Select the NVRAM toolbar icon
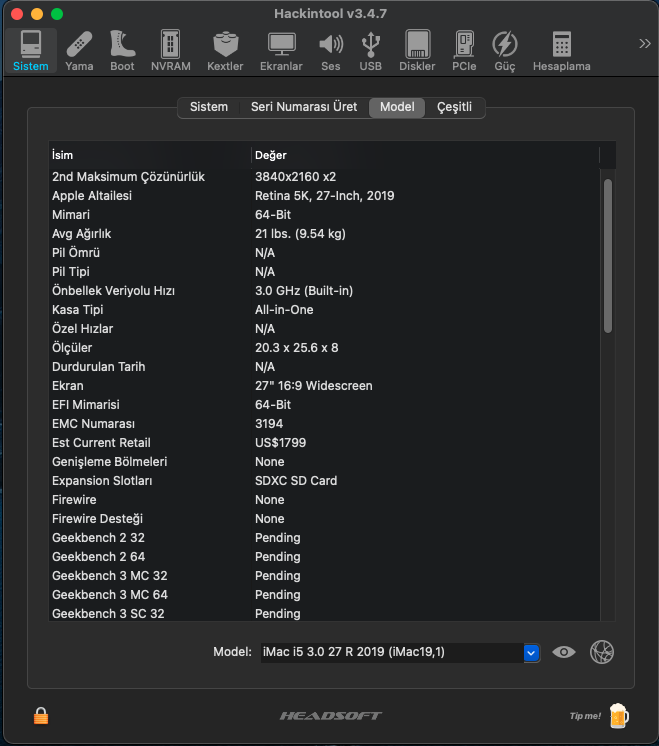659x746 pixels. 171,50
